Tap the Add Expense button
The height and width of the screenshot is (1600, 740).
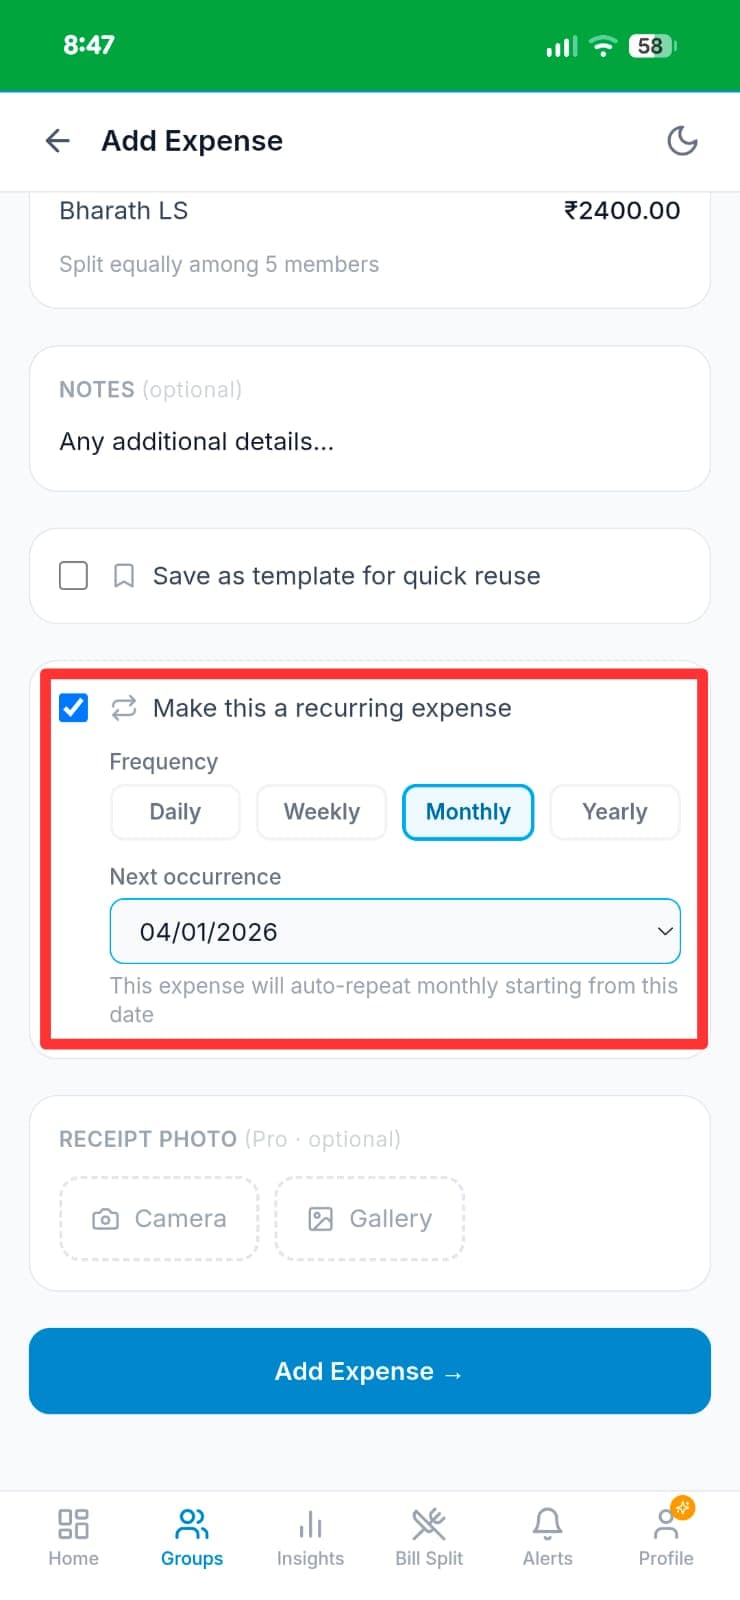click(369, 1371)
